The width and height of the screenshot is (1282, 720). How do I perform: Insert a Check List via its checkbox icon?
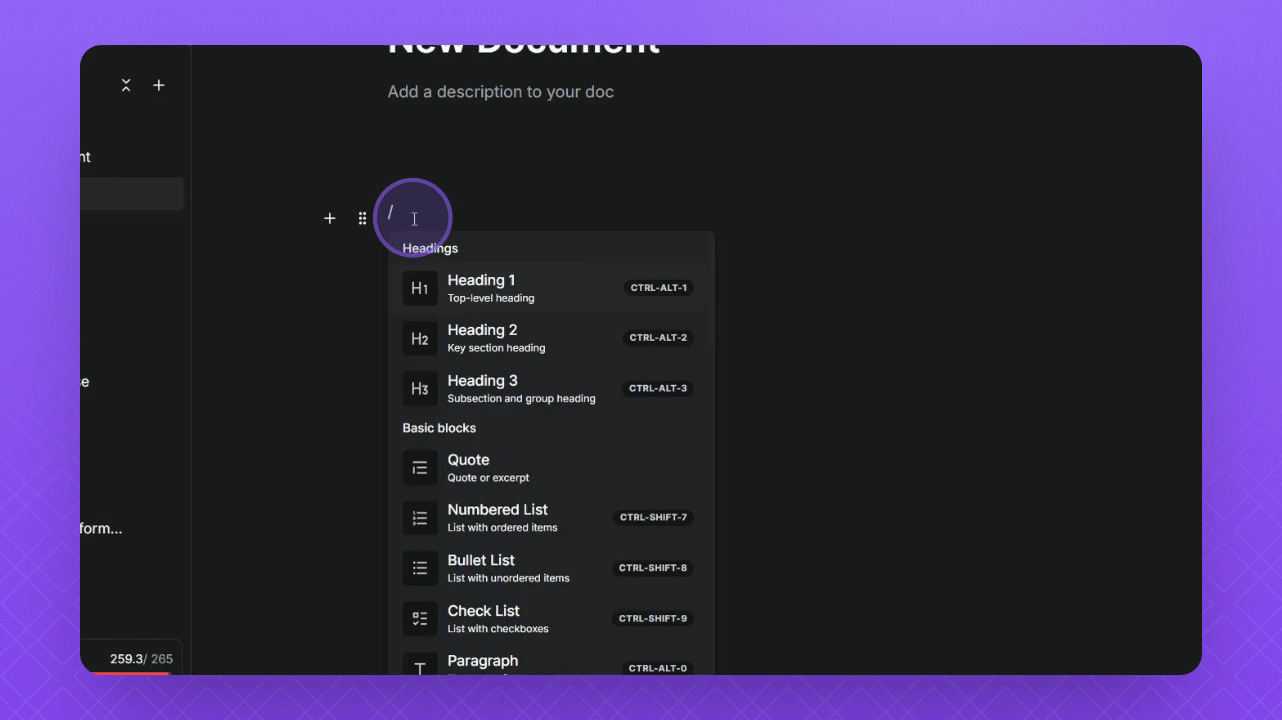[420, 618]
